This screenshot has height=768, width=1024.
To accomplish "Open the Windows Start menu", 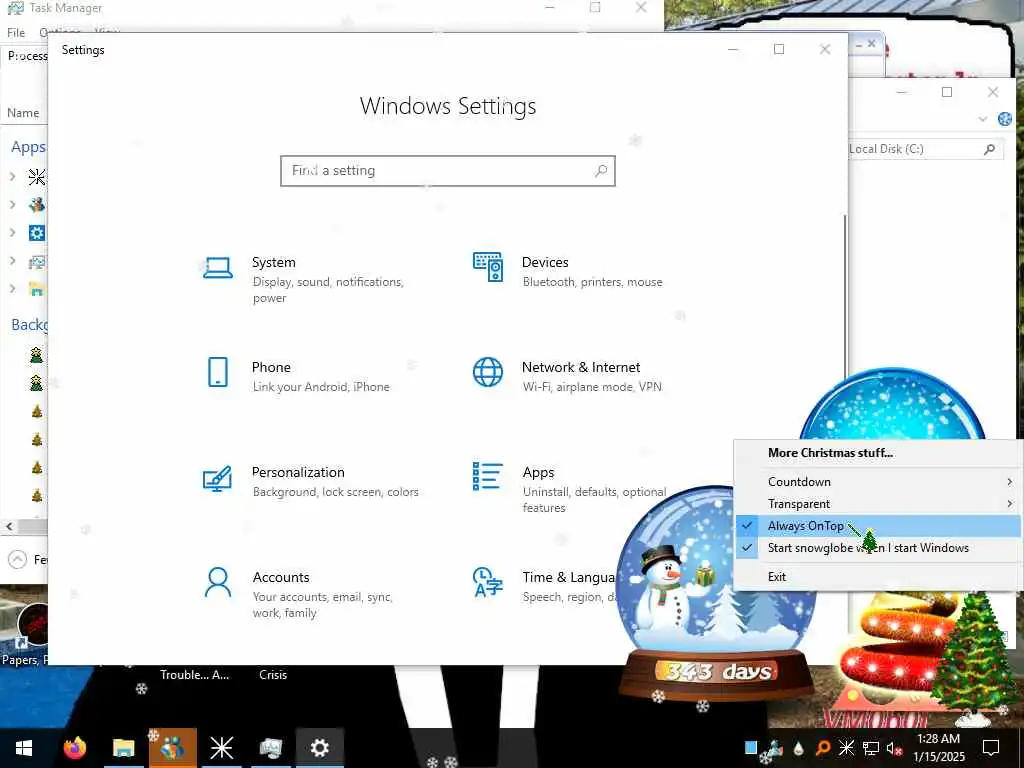I will point(24,748).
